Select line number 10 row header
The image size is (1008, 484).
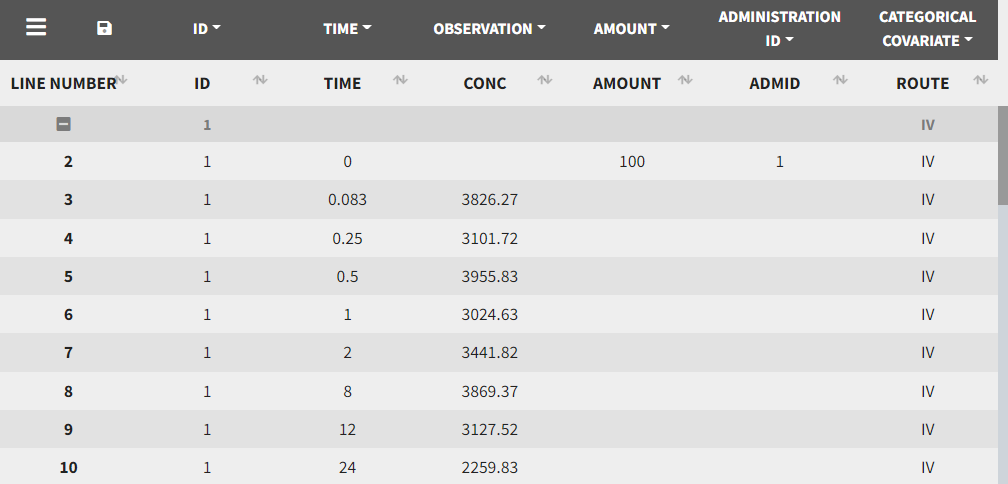point(68,467)
